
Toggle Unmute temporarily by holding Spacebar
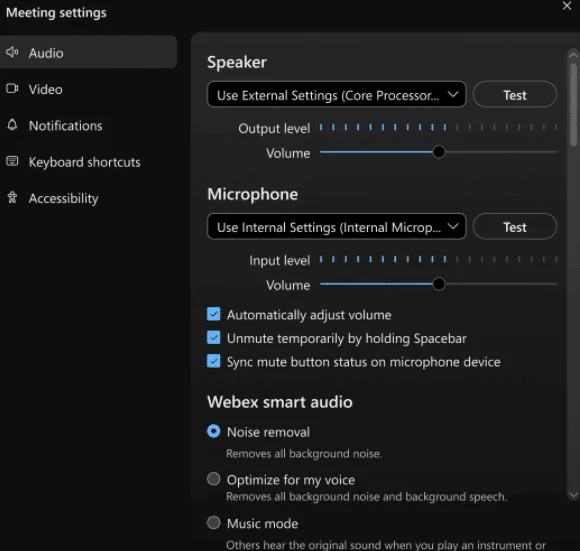tap(213, 337)
